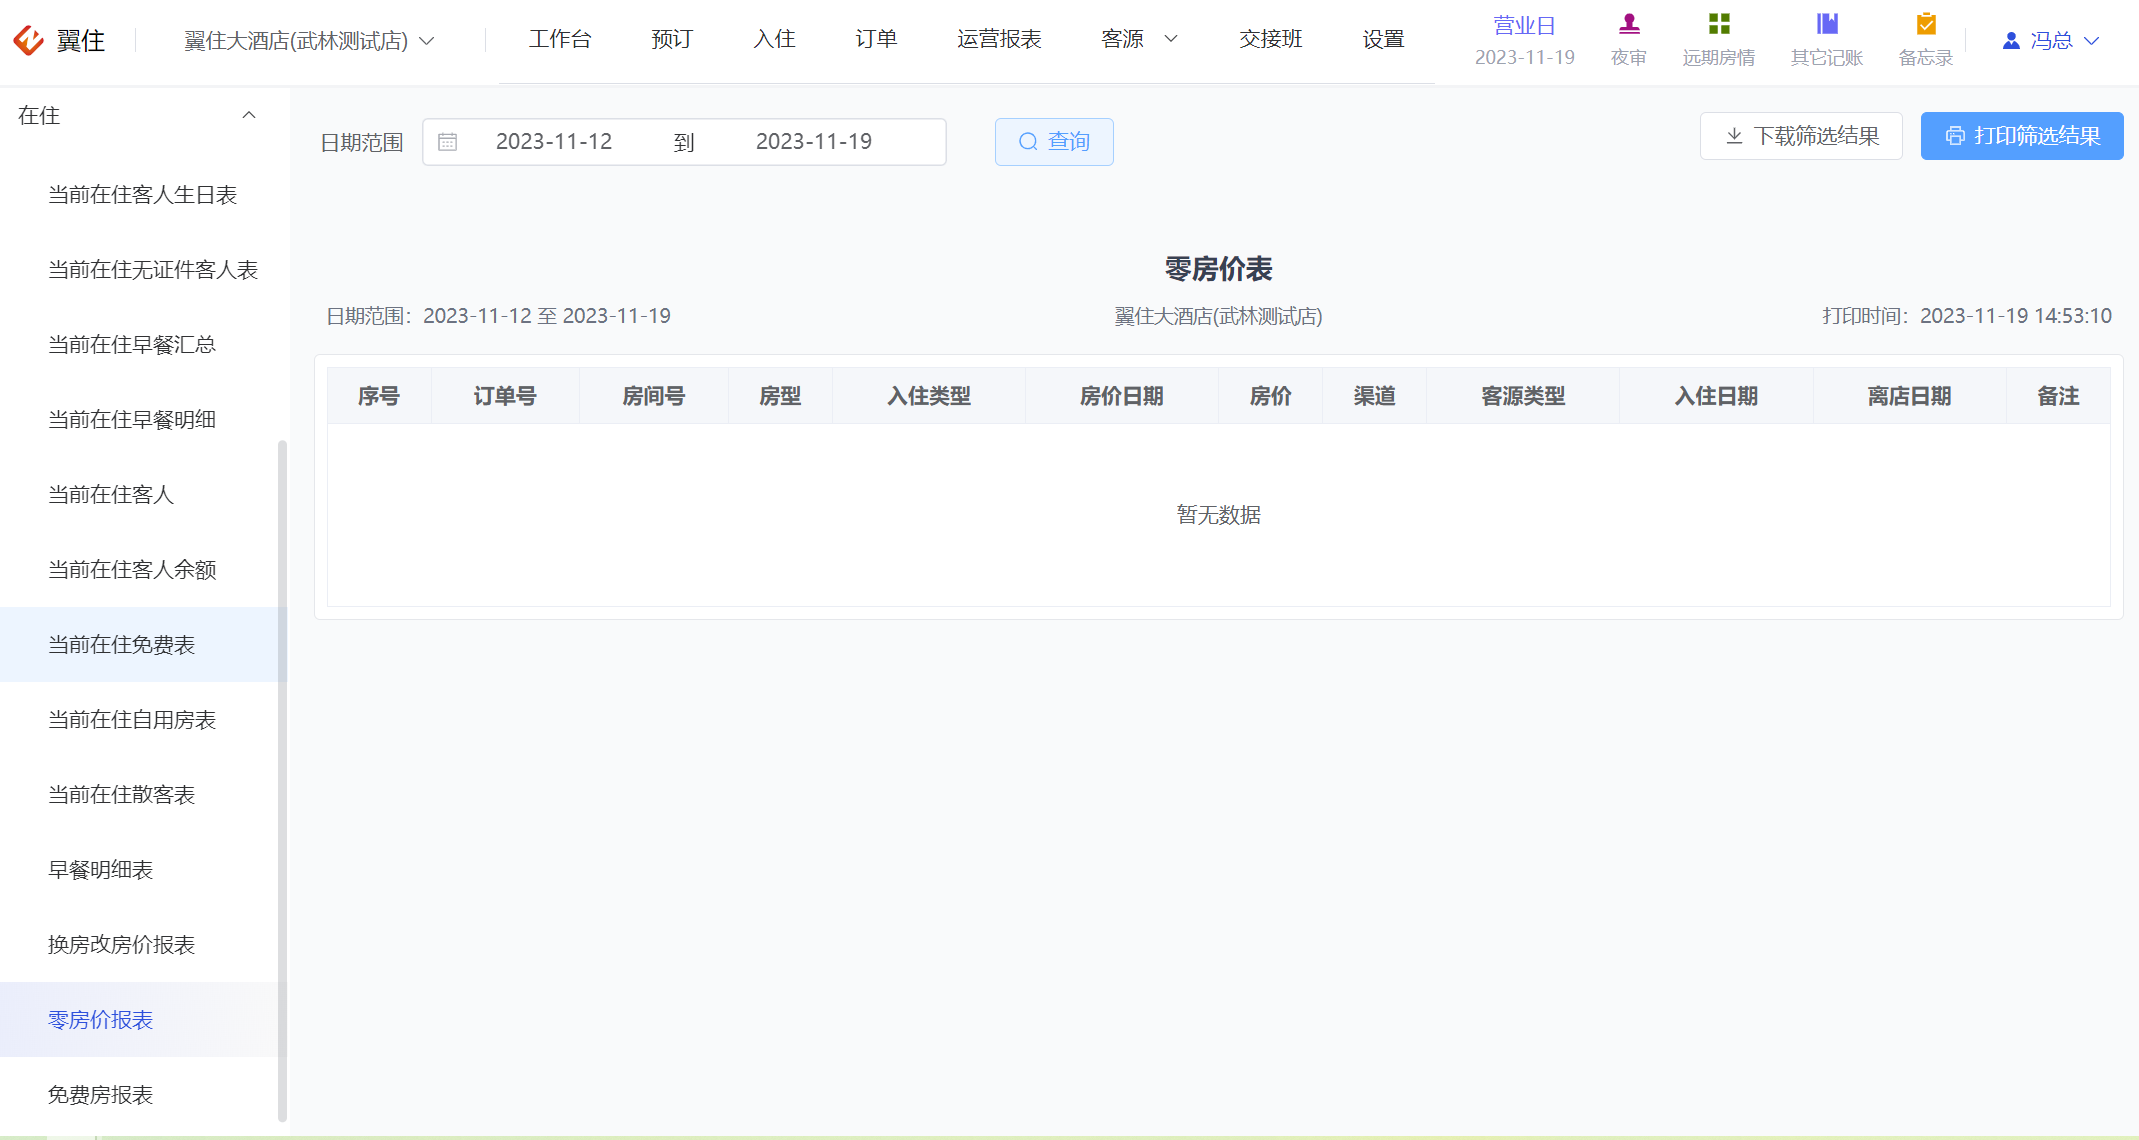Click the magnifier icon in 查询 button
This screenshot has width=2139, height=1140.
[1028, 142]
